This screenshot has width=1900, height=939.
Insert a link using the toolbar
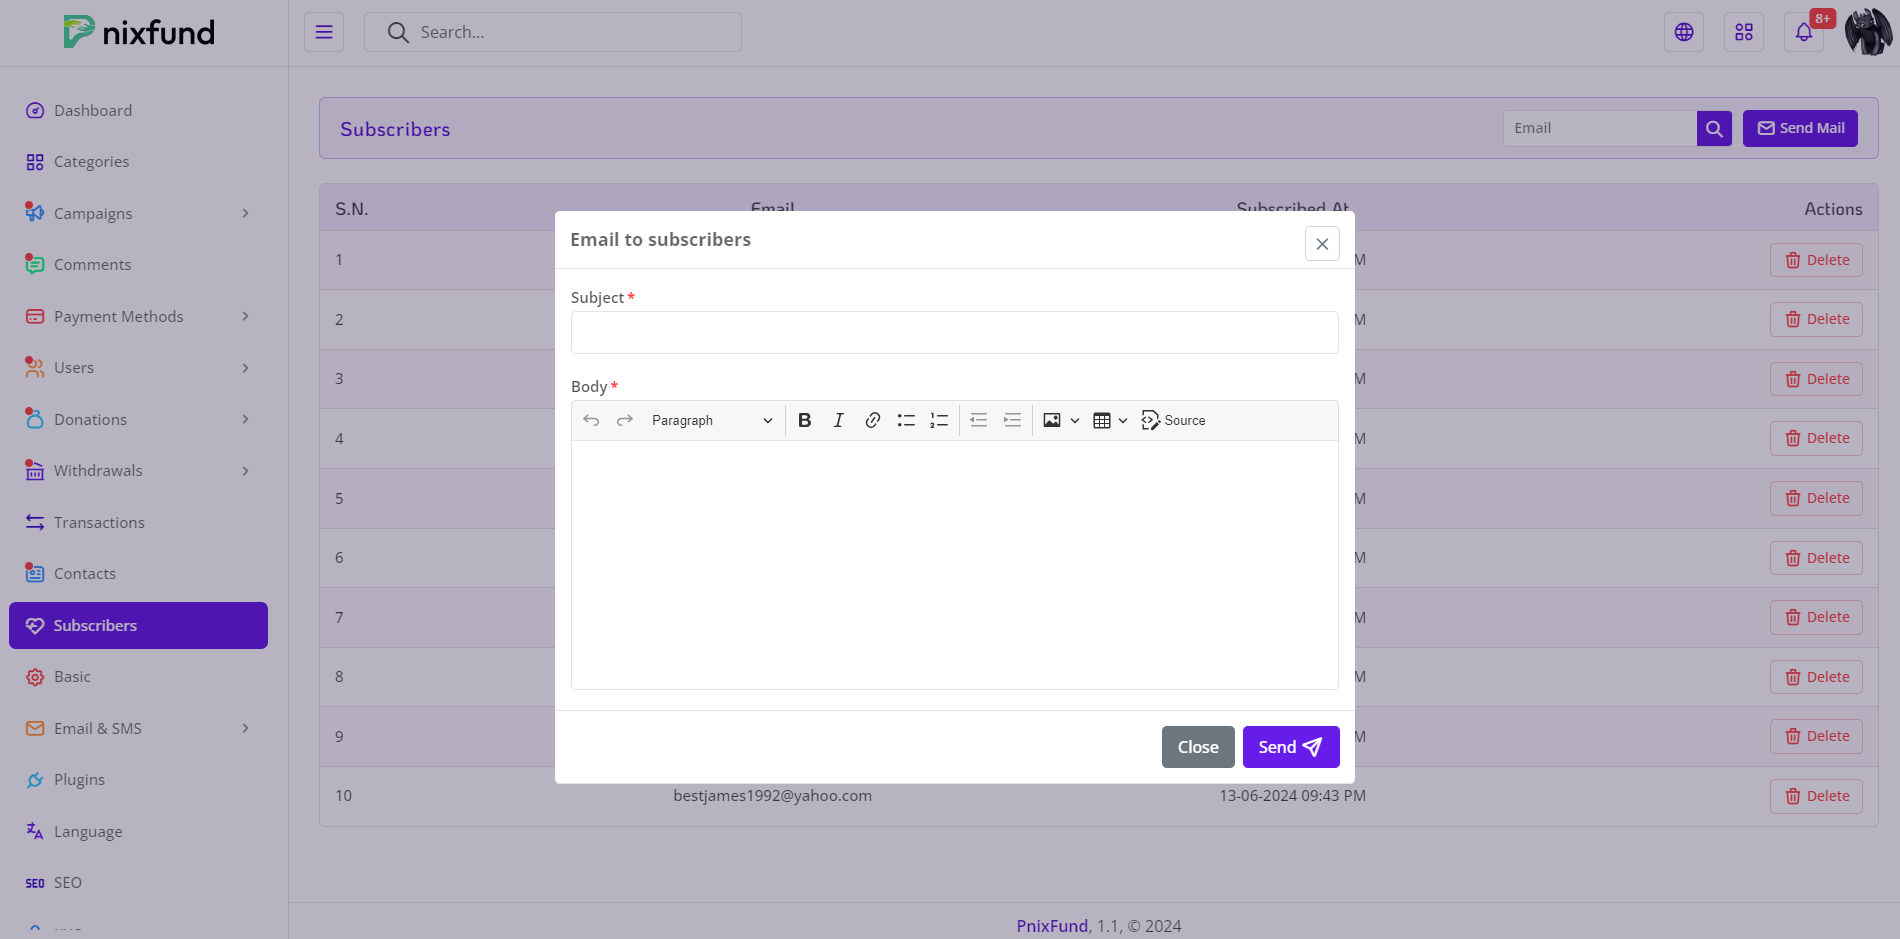click(872, 421)
